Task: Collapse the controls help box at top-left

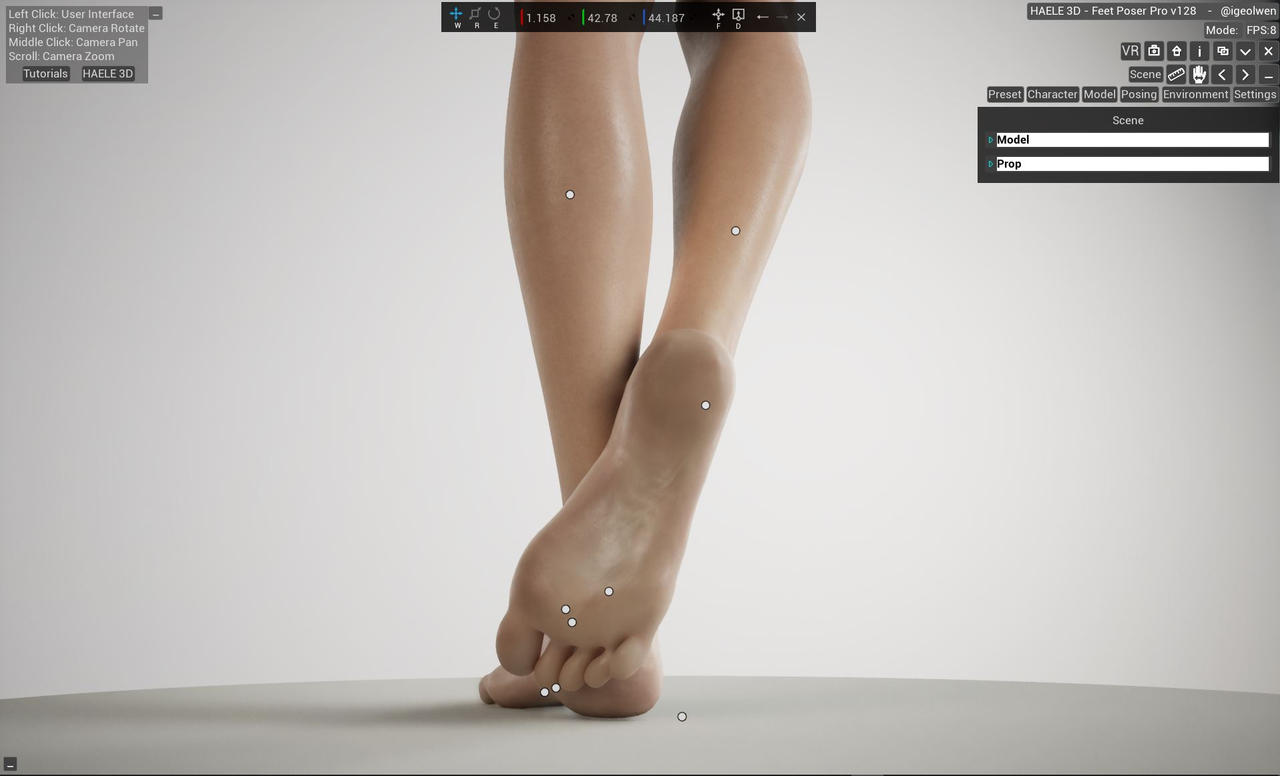Action: [x=155, y=14]
